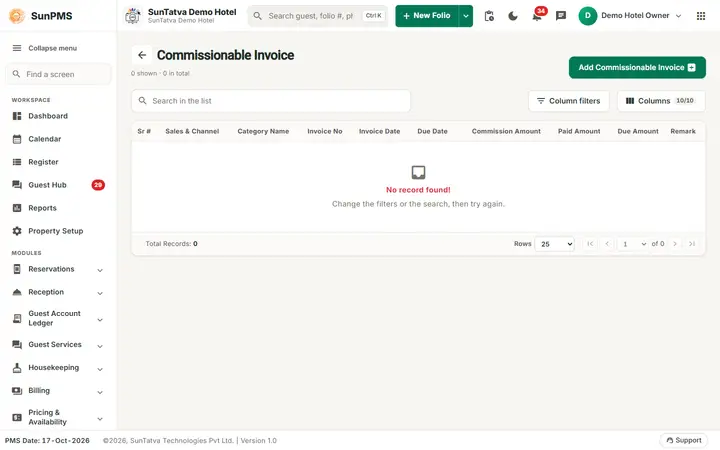Click the Support button
720x450 pixels.
click(x=684, y=441)
